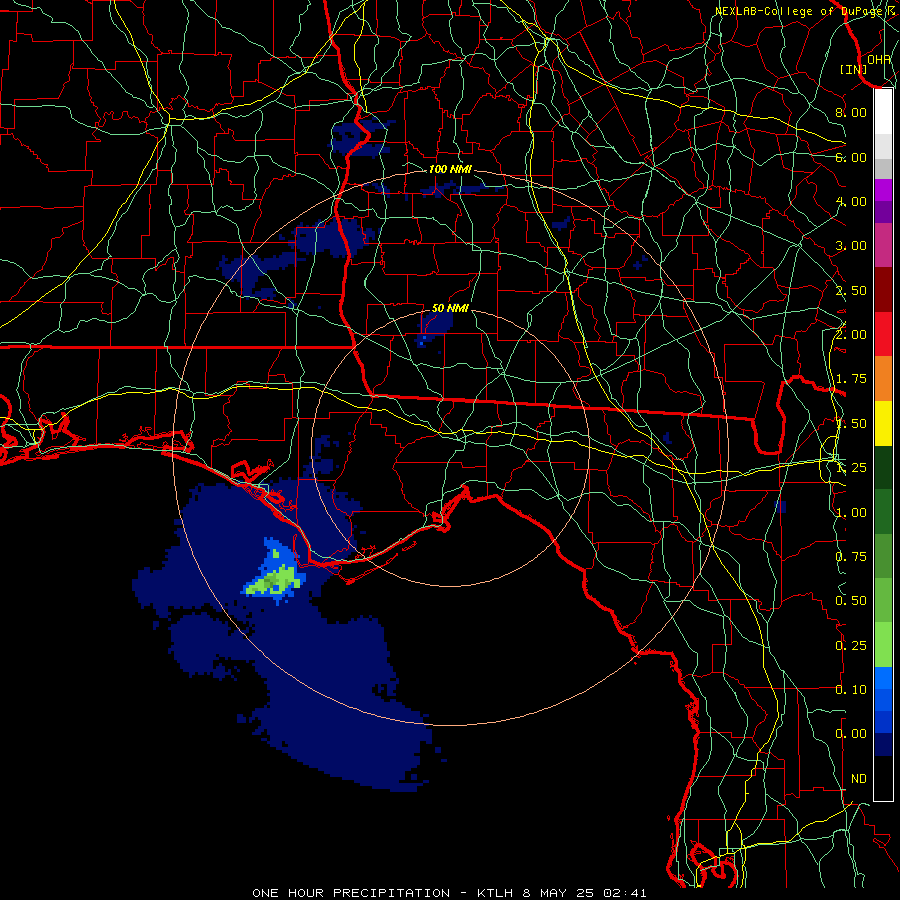Select the dark red legend swatch
The width and height of the screenshot is (900, 900).
883,290
